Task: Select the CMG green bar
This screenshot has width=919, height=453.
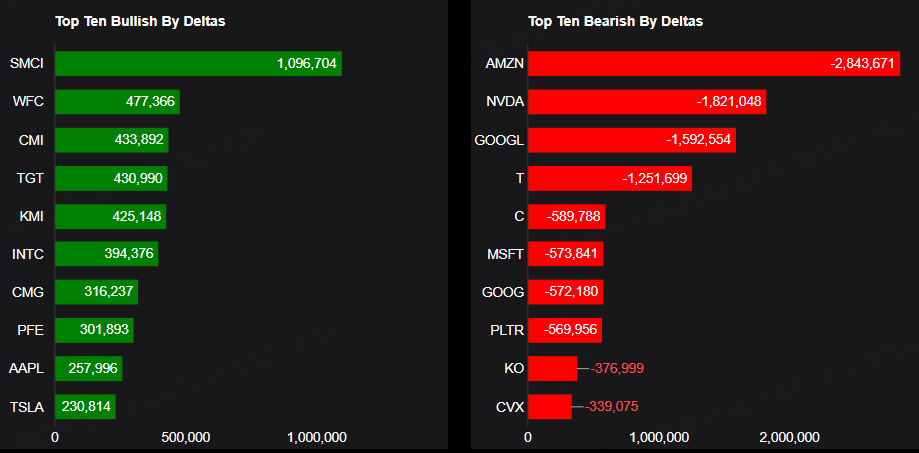Action: pyautogui.click(x=97, y=291)
